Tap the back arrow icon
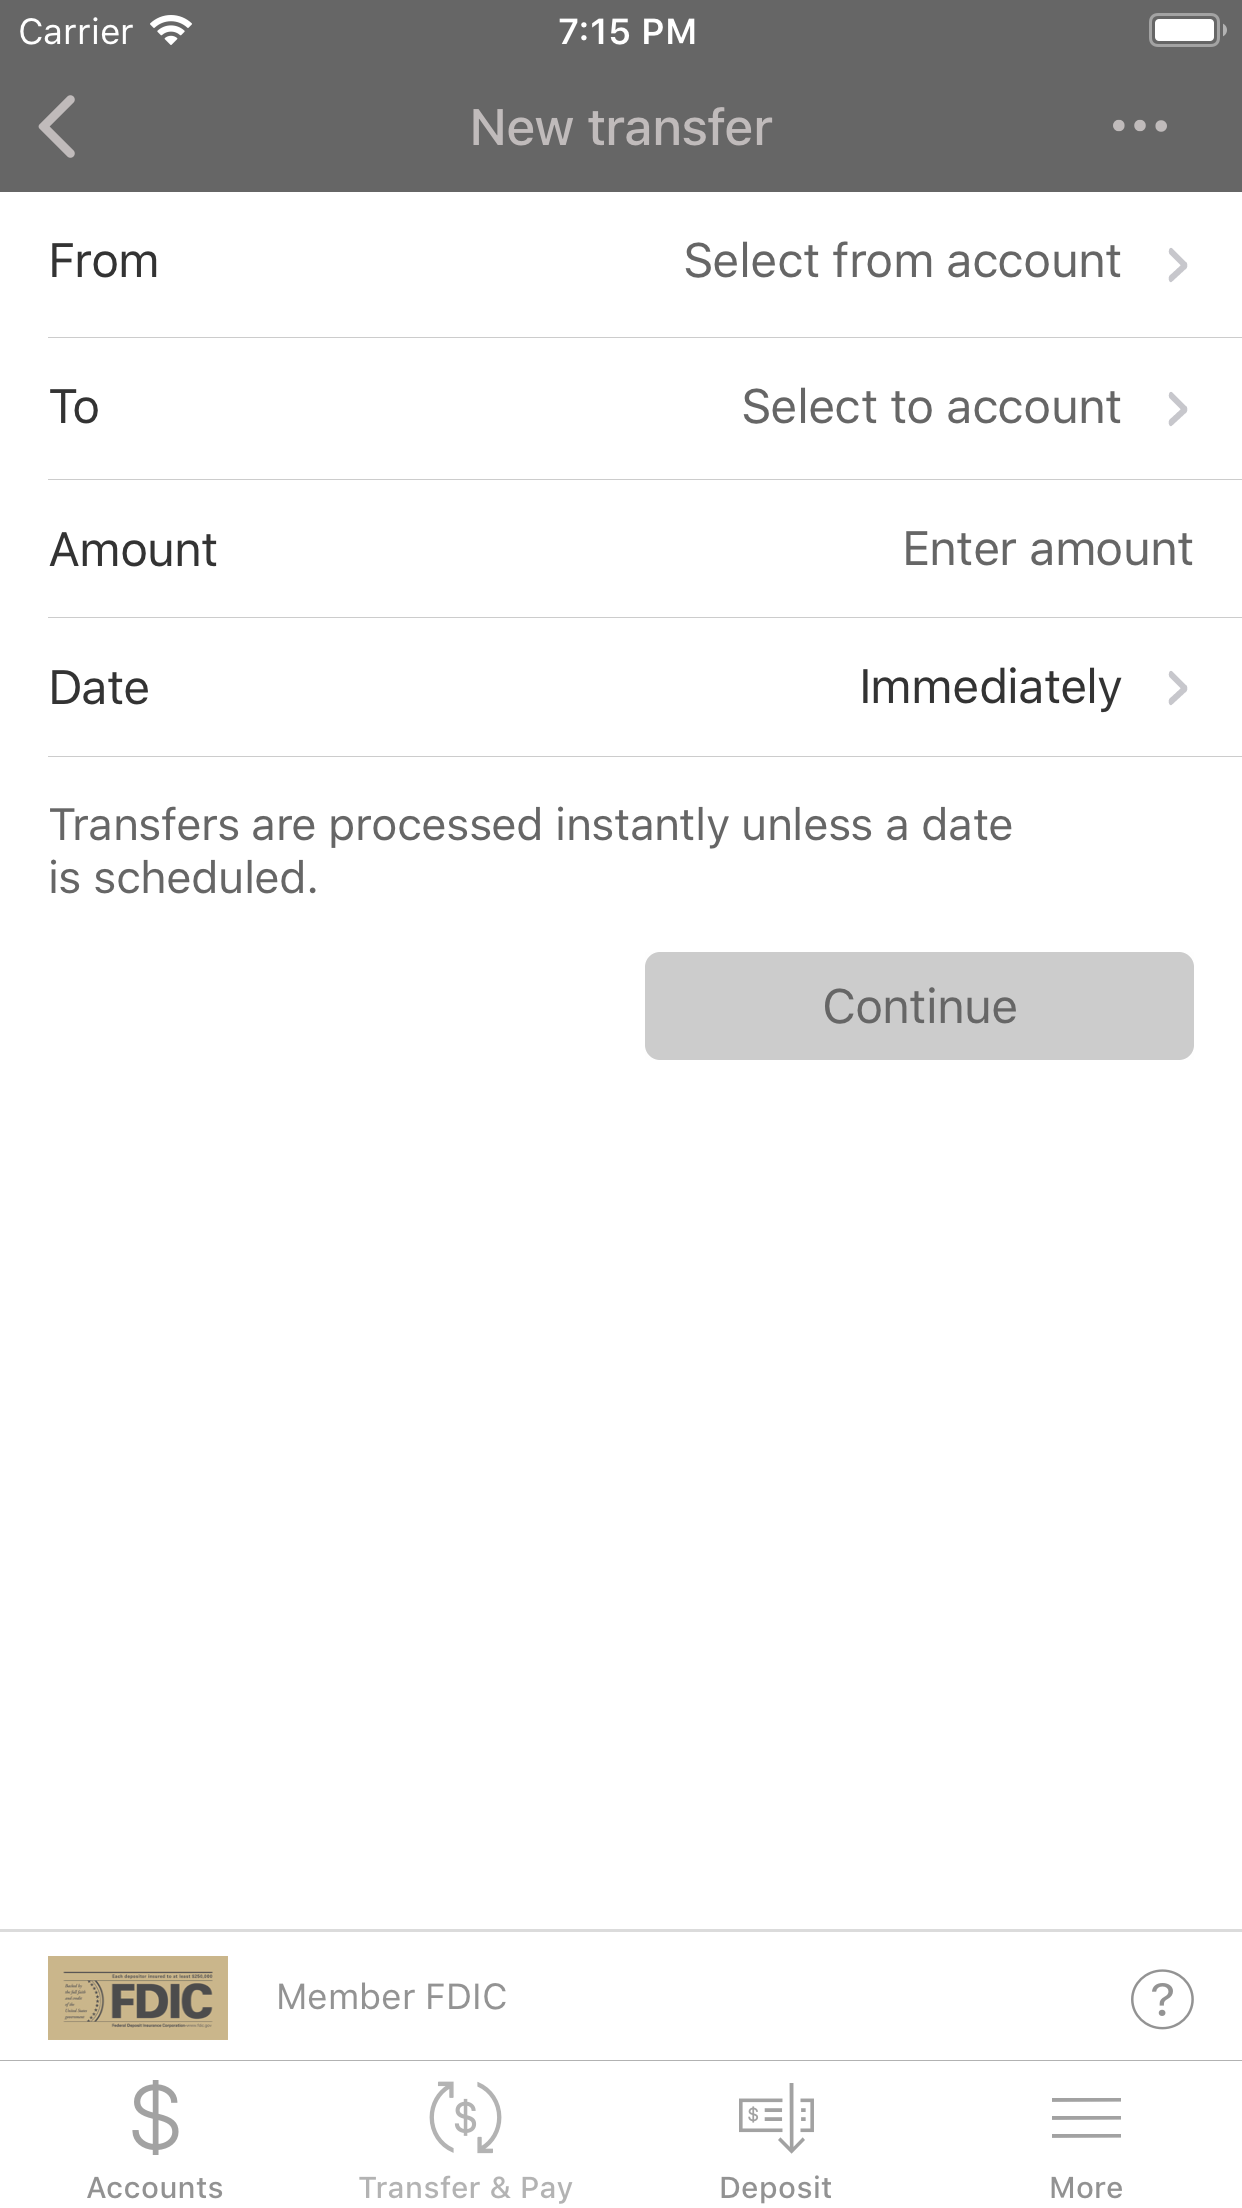This screenshot has width=1242, height=2208. [58, 127]
